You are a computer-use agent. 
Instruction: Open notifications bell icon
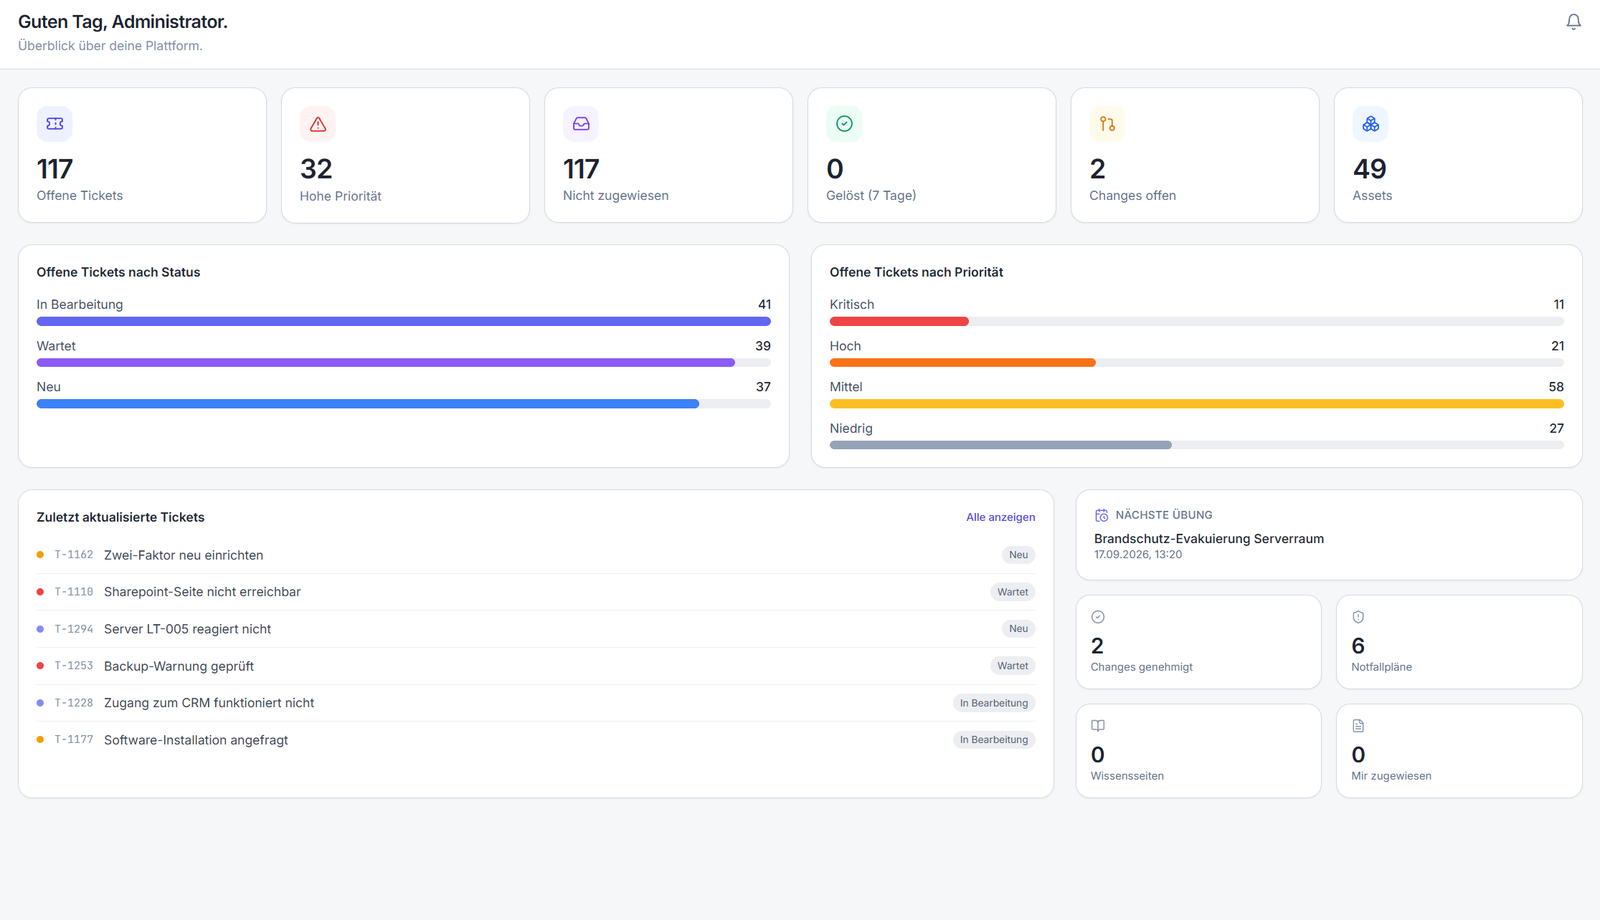[1573, 22]
